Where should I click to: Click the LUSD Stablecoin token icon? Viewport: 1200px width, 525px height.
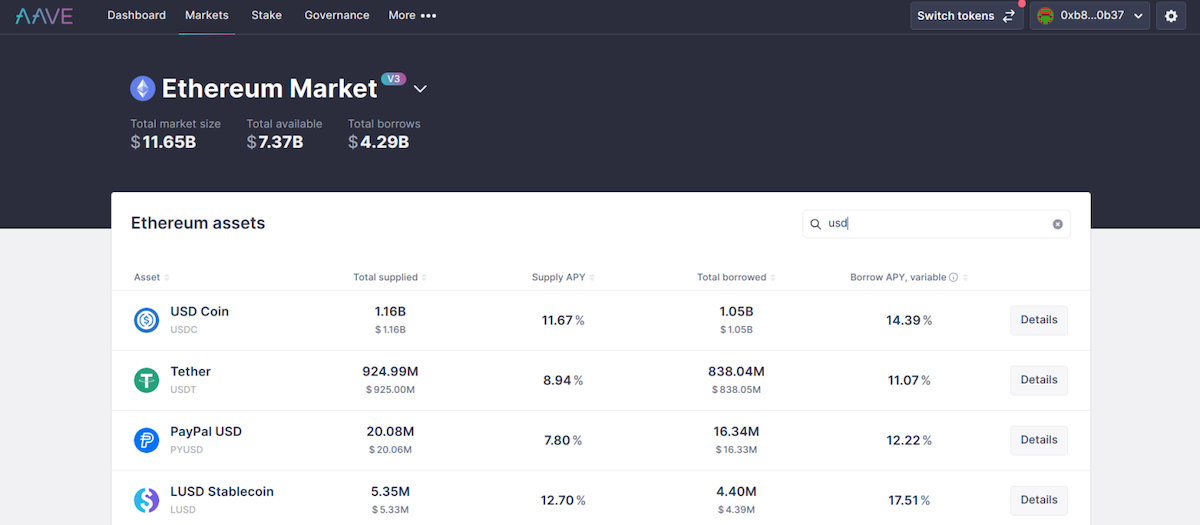(x=147, y=500)
